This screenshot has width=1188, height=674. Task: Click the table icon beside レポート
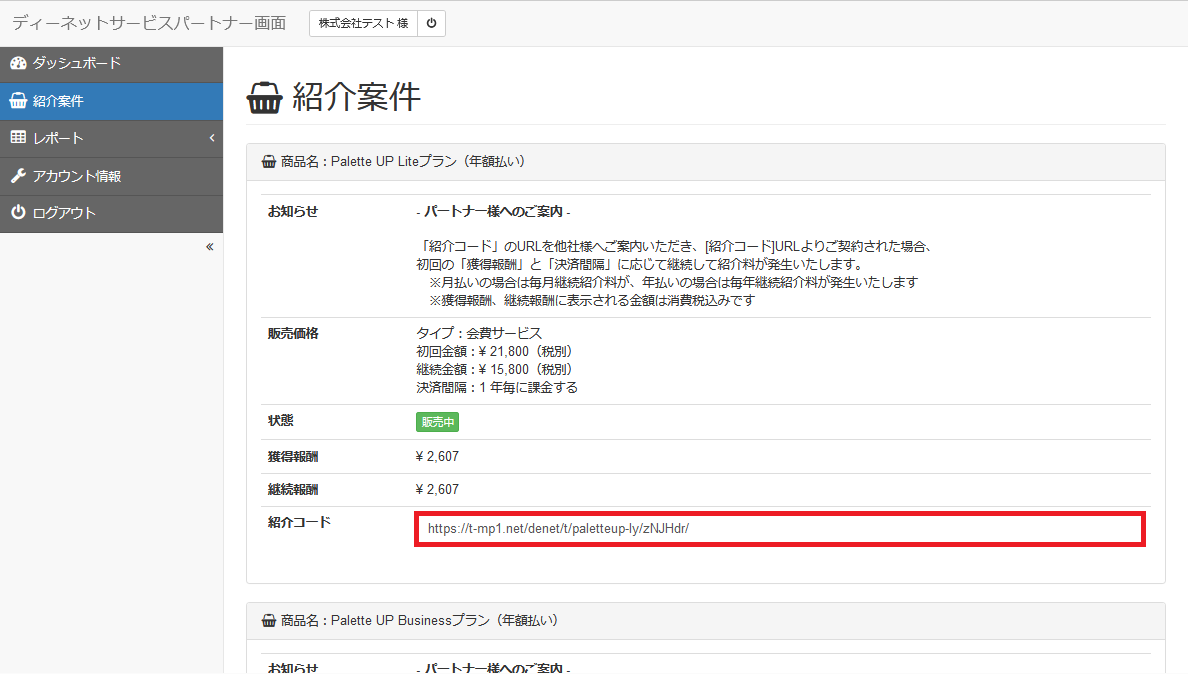18,137
